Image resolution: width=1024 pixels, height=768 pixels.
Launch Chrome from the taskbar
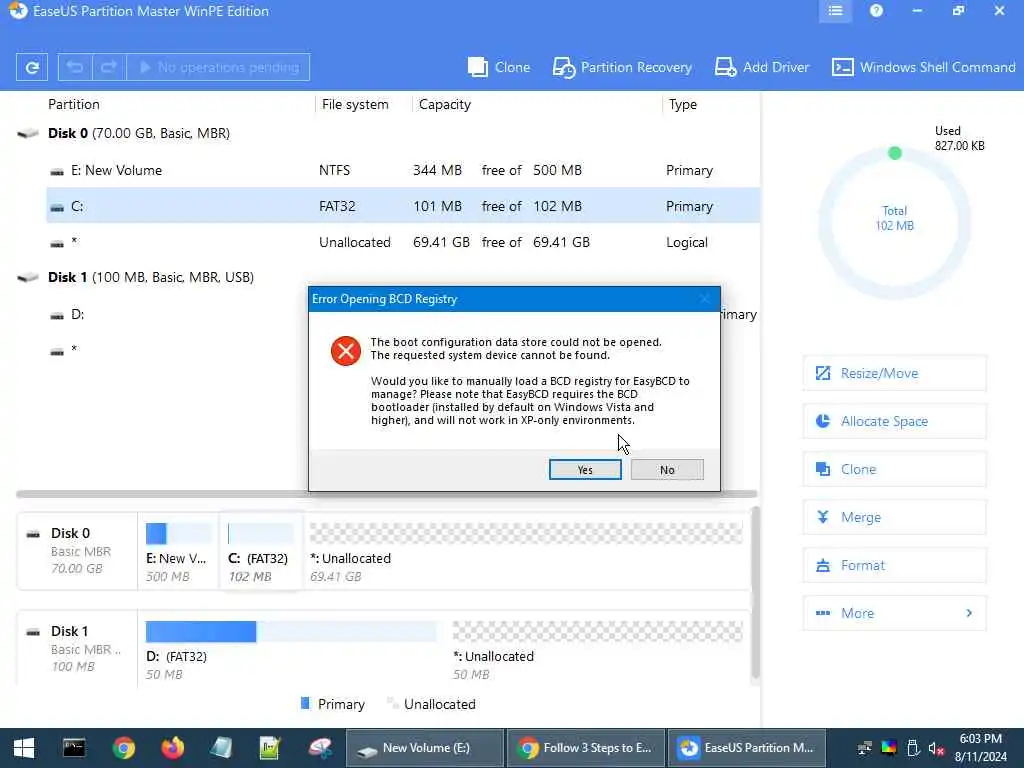[x=123, y=748]
